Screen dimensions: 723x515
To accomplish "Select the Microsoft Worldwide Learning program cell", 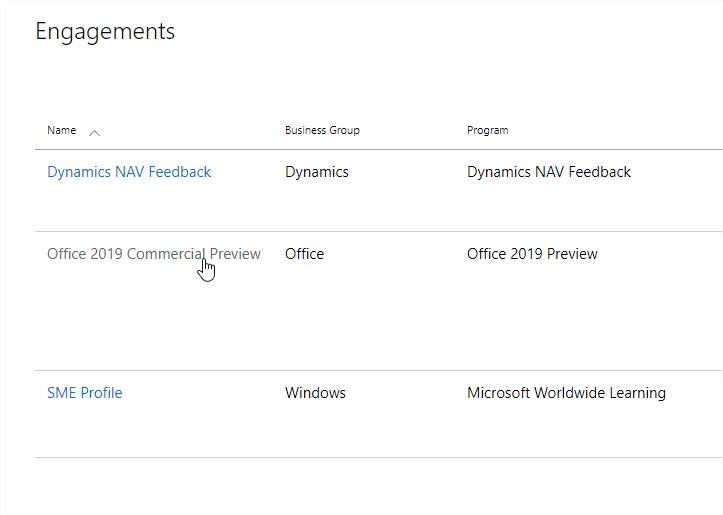I will [566, 393].
